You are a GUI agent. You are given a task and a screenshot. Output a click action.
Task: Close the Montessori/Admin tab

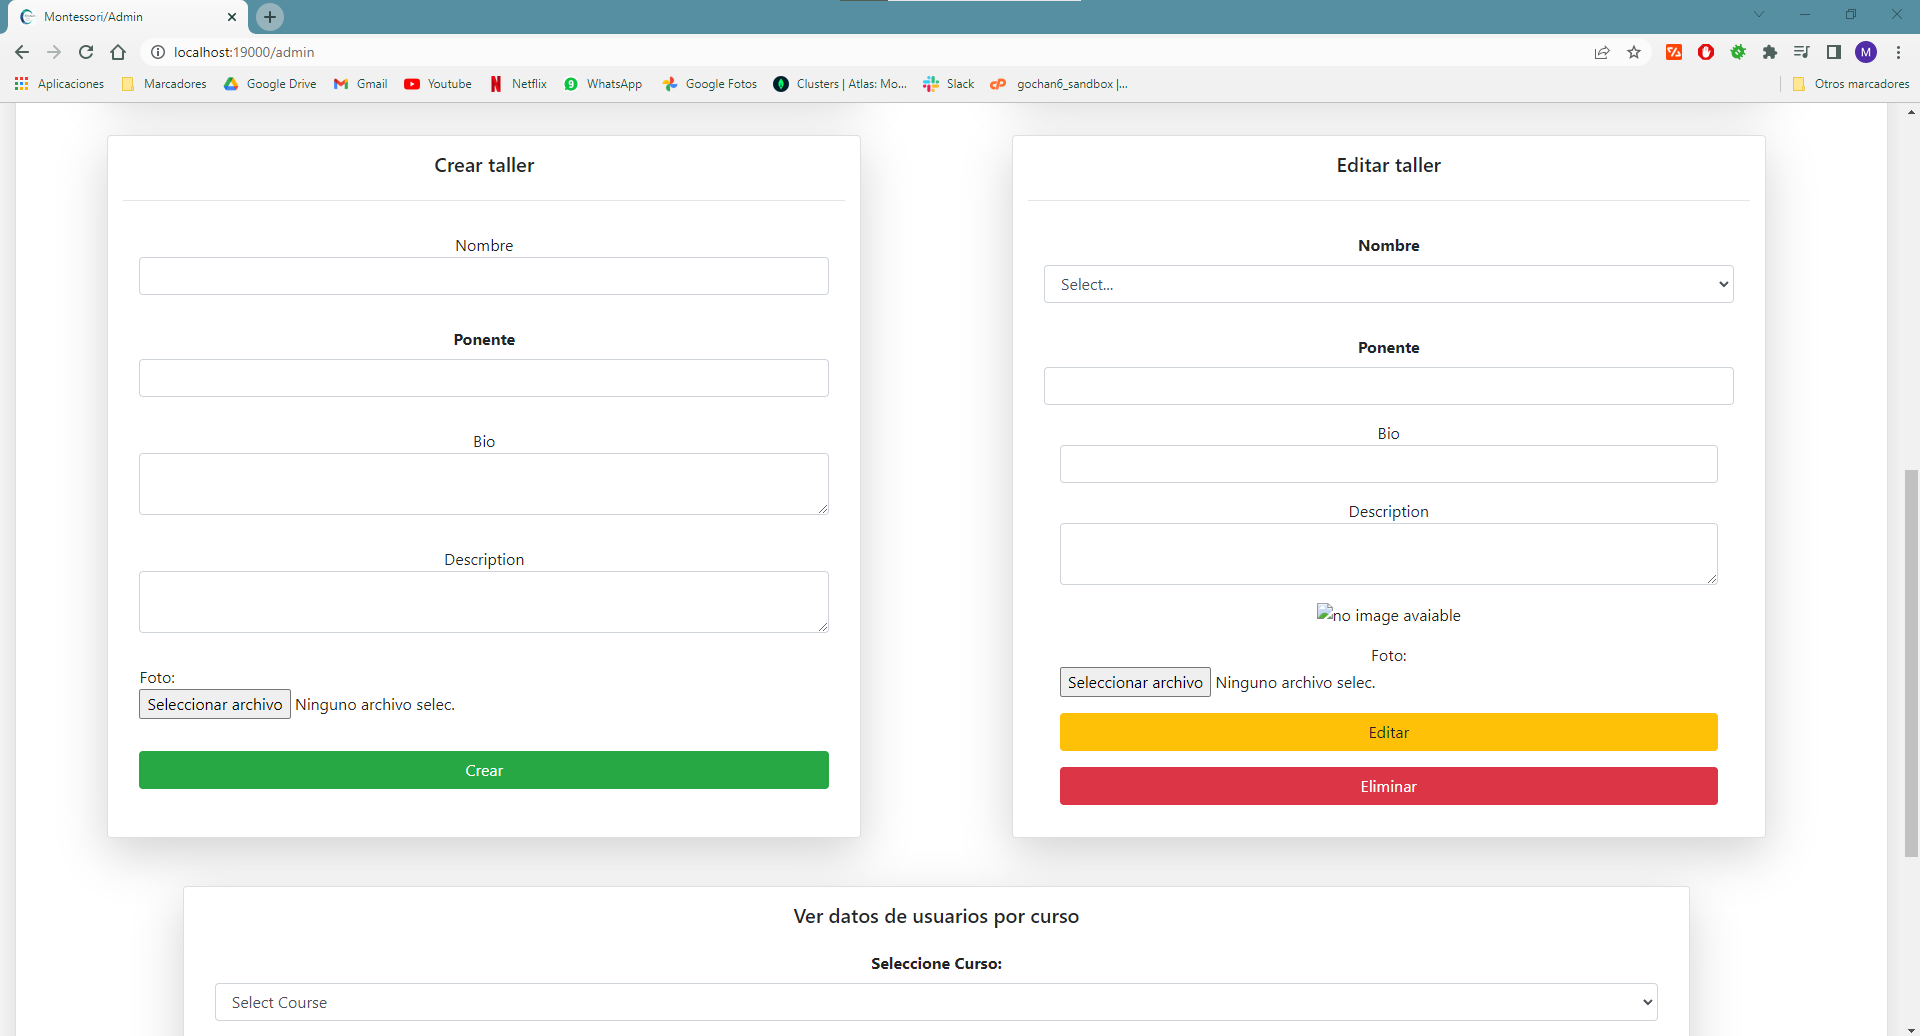(232, 17)
